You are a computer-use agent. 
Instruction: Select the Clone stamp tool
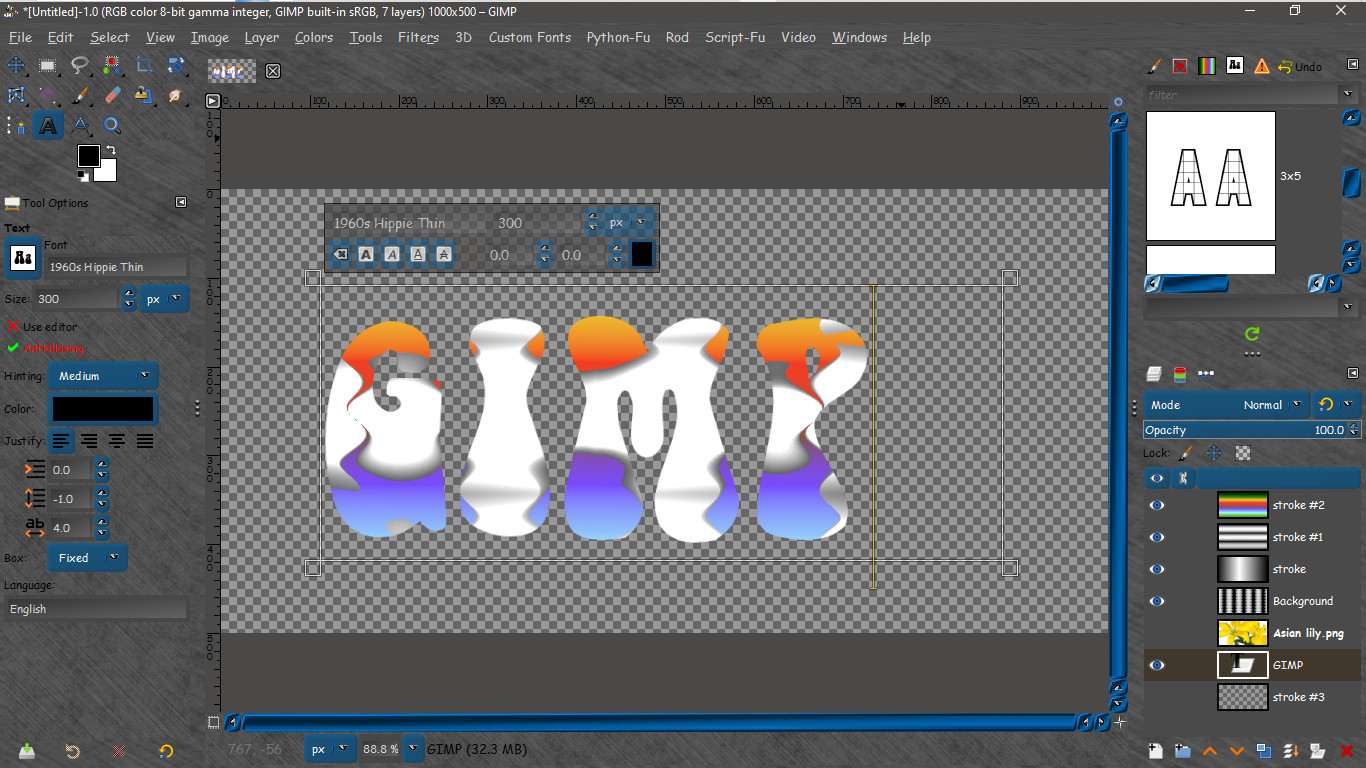tap(144, 95)
